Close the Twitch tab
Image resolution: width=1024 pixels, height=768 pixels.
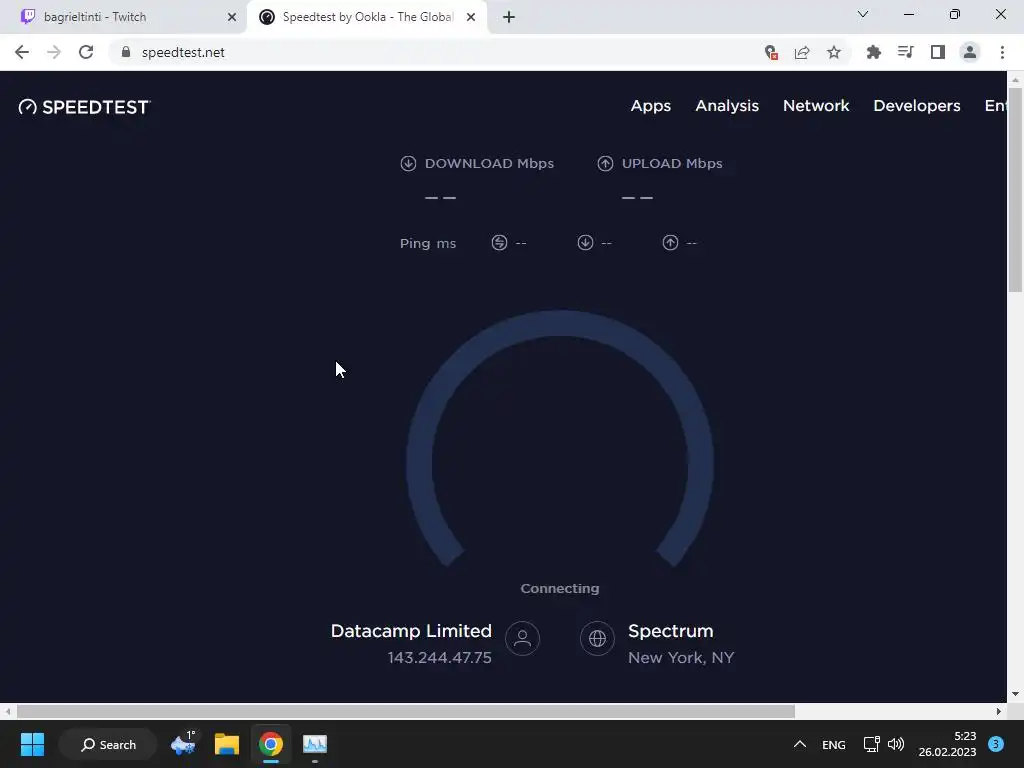pyautogui.click(x=232, y=17)
